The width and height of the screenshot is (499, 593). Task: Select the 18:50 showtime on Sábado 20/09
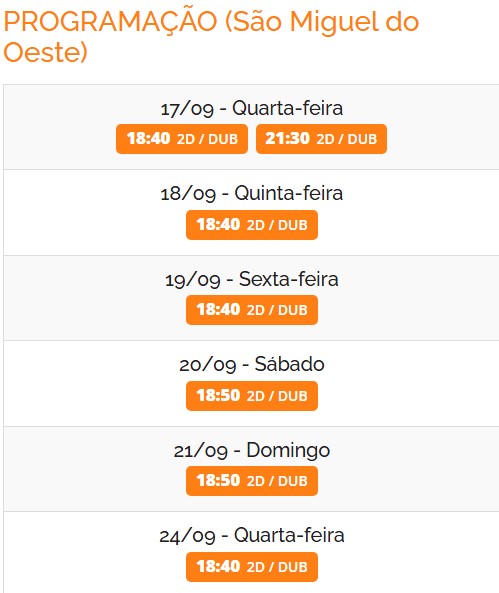[252, 396]
